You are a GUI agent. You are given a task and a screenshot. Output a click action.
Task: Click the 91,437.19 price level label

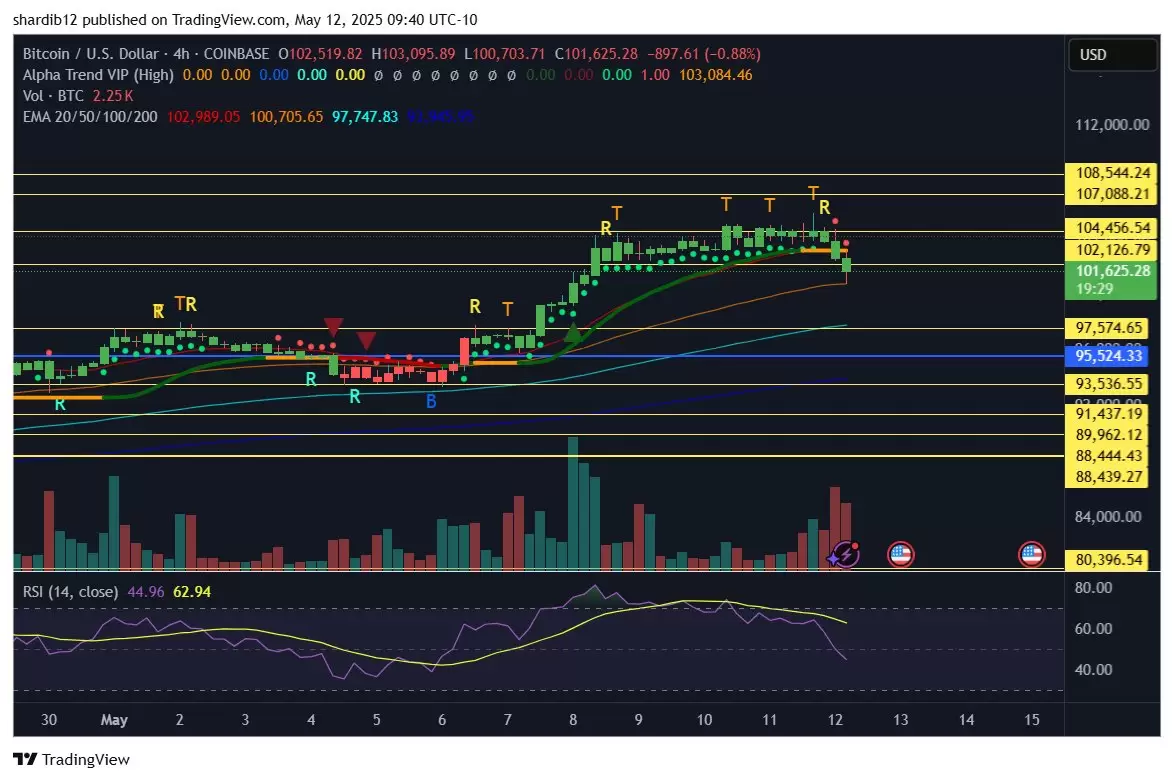[x=1108, y=414]
